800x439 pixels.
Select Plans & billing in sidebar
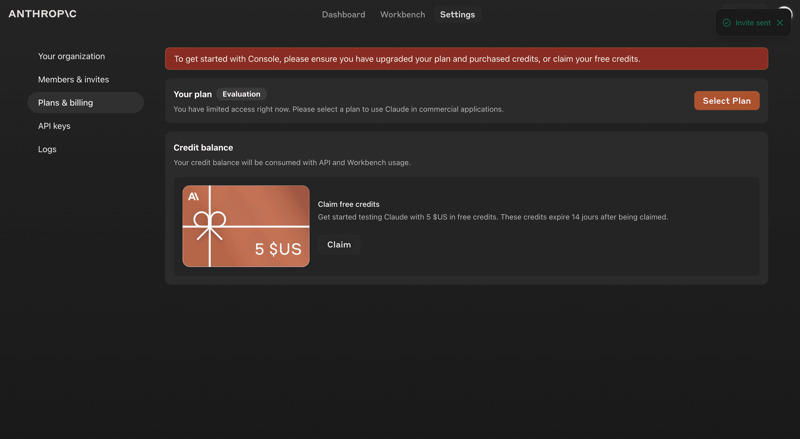tap(85, 103)
